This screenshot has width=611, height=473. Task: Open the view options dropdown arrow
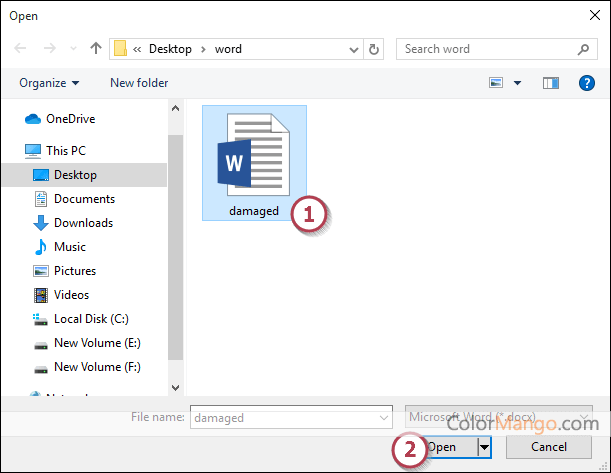(x=517, y=83)
